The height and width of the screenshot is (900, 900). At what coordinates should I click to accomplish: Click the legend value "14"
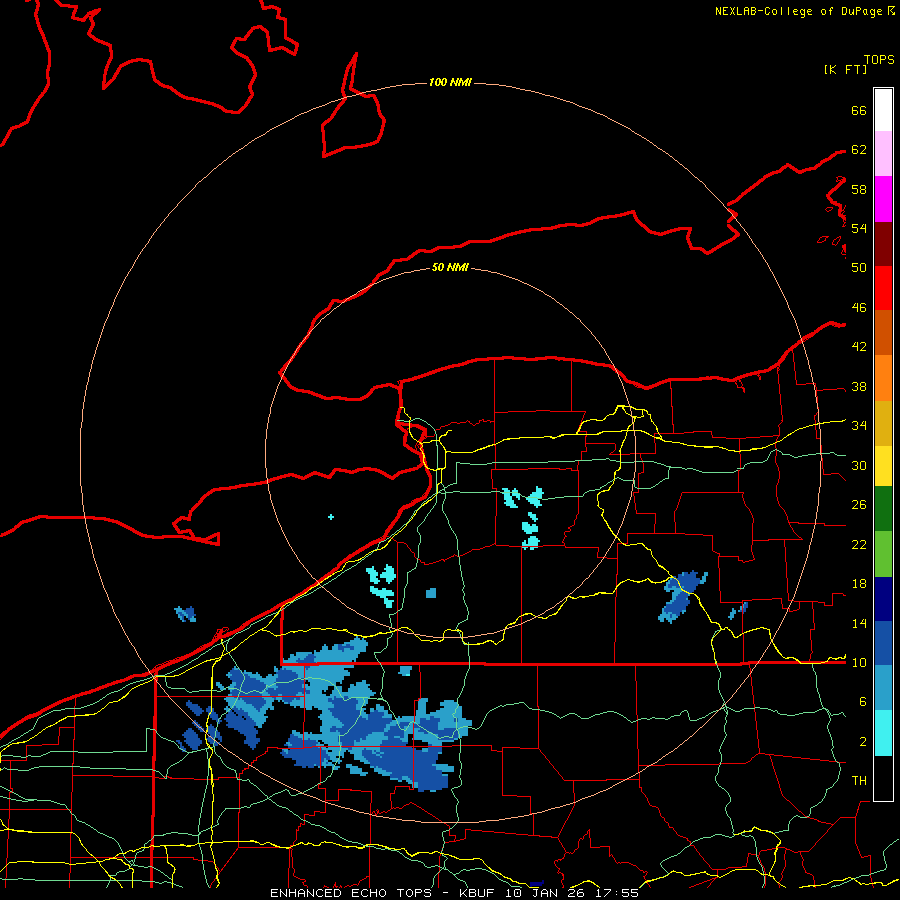(859, 623)
